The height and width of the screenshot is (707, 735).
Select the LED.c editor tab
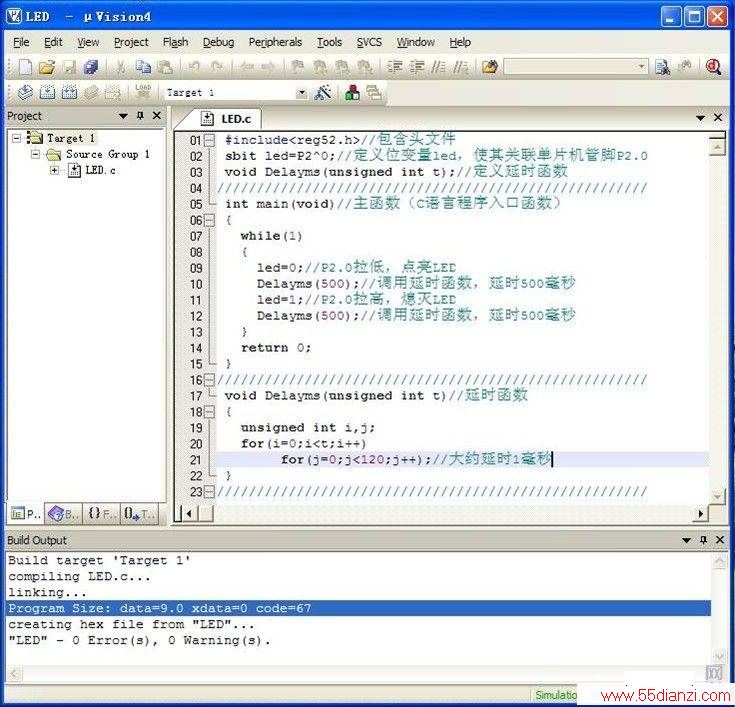[226, 119]
